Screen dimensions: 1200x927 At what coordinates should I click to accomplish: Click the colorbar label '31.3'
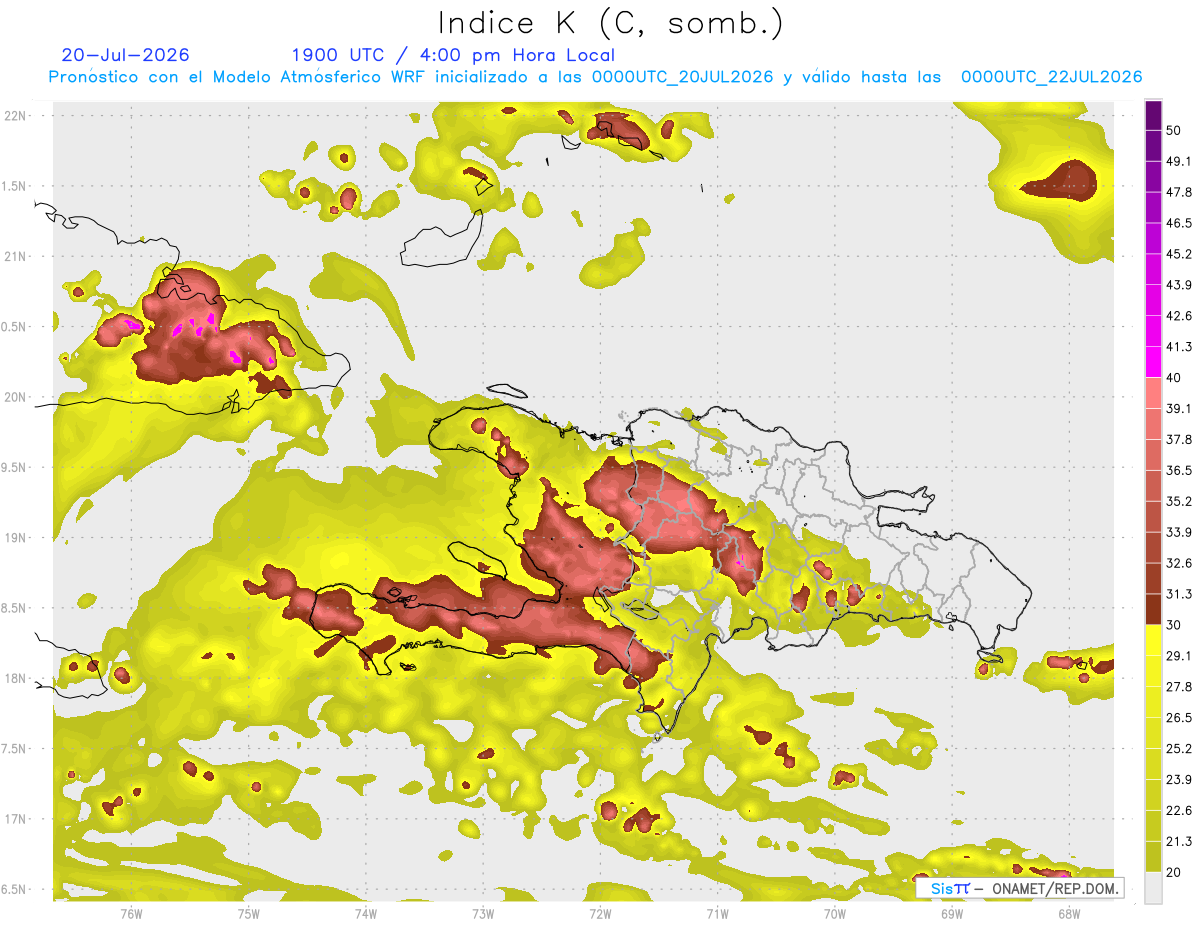[x=1179, y=594]
